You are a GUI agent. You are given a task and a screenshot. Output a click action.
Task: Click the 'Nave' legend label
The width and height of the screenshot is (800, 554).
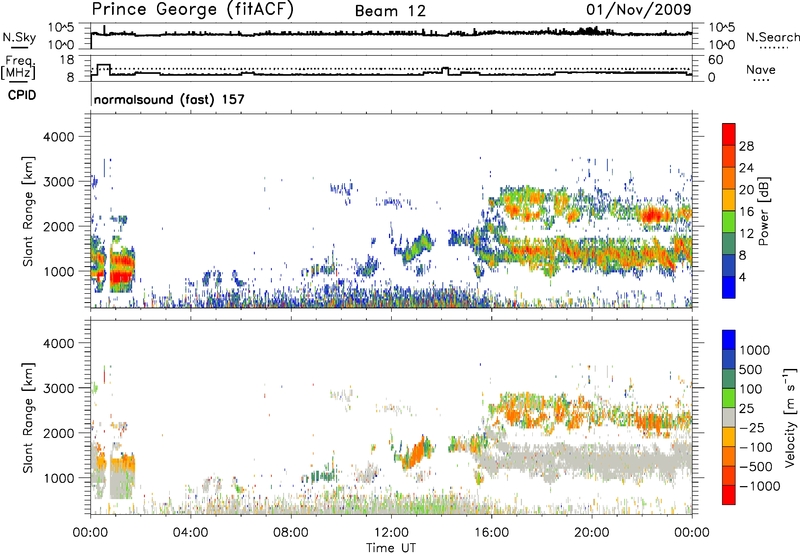coord(761,70)
